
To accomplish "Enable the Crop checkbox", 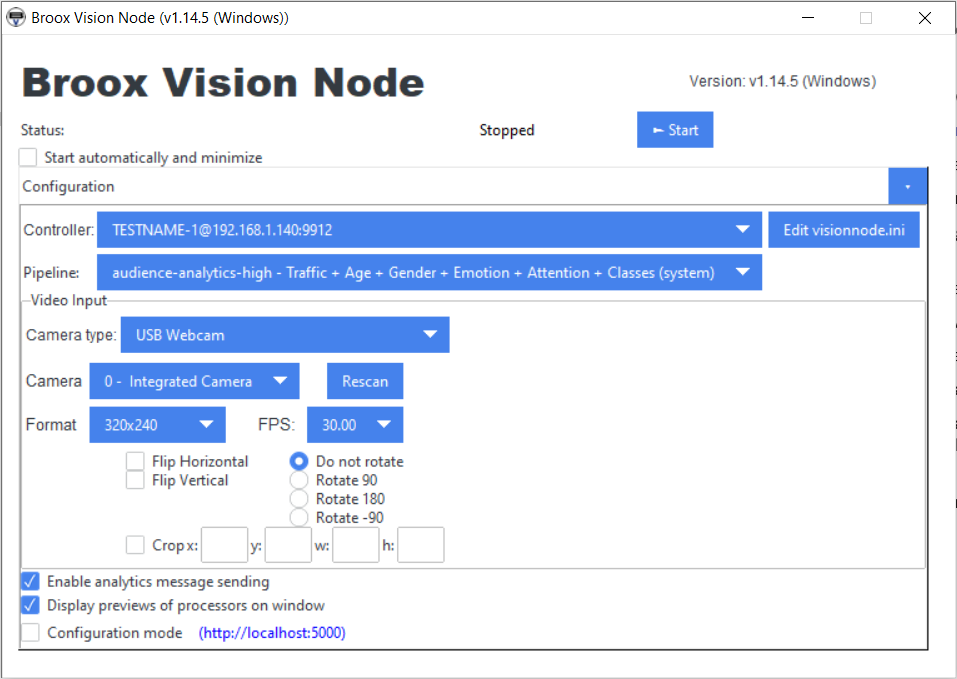I will click(x=135, y=545).
